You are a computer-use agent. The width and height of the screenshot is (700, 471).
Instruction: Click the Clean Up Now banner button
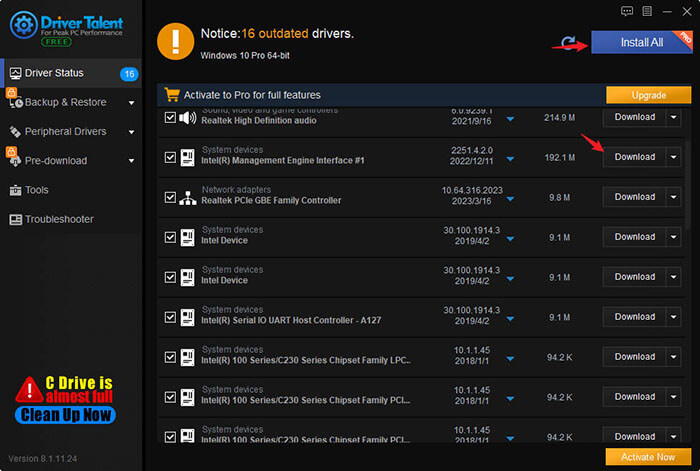[x=65, y=415]
